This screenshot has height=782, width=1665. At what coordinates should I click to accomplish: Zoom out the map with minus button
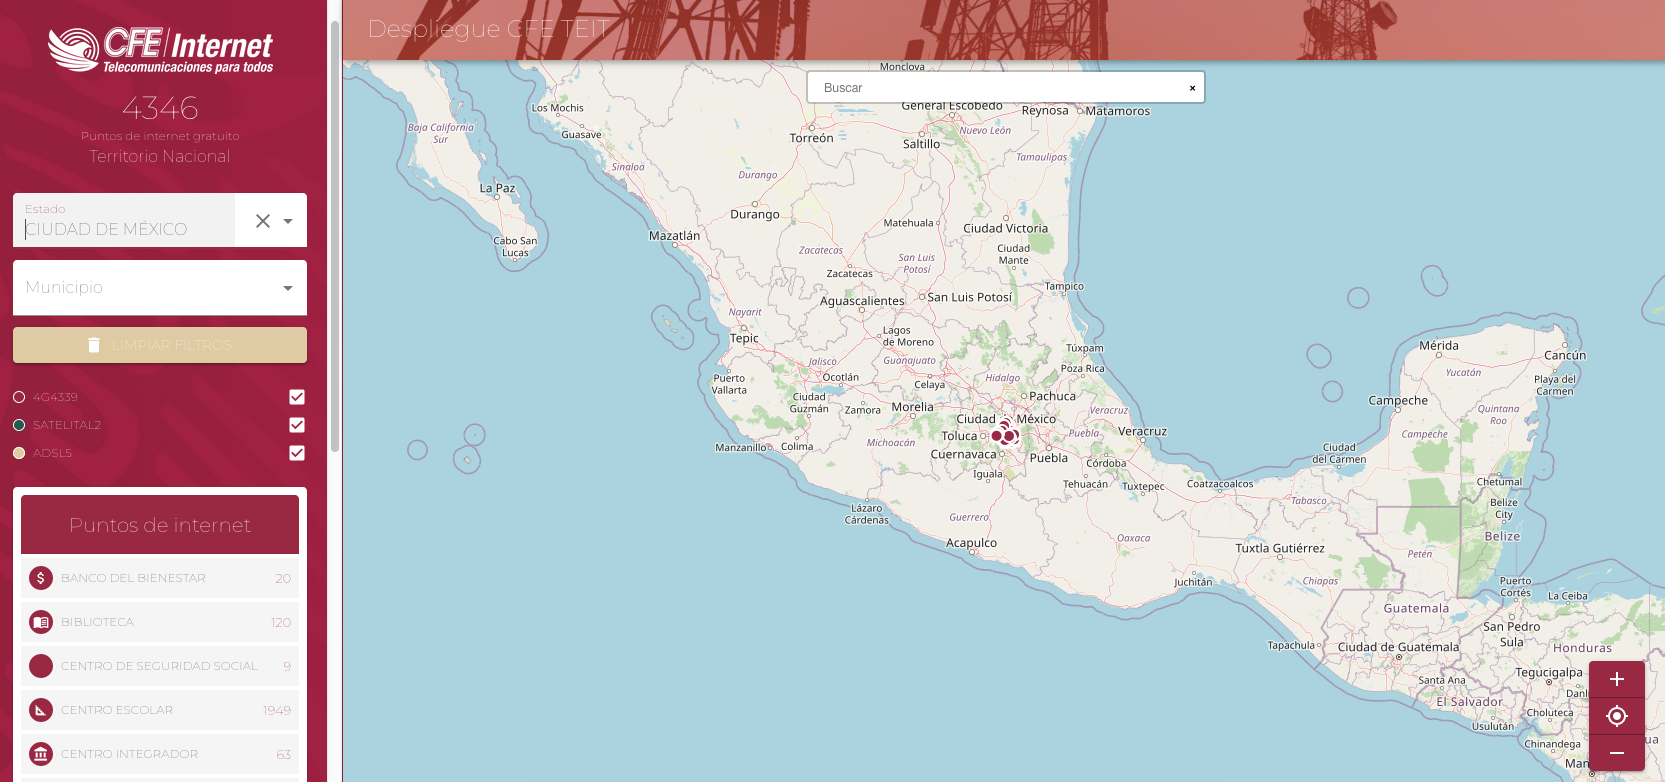(1616, 753)
